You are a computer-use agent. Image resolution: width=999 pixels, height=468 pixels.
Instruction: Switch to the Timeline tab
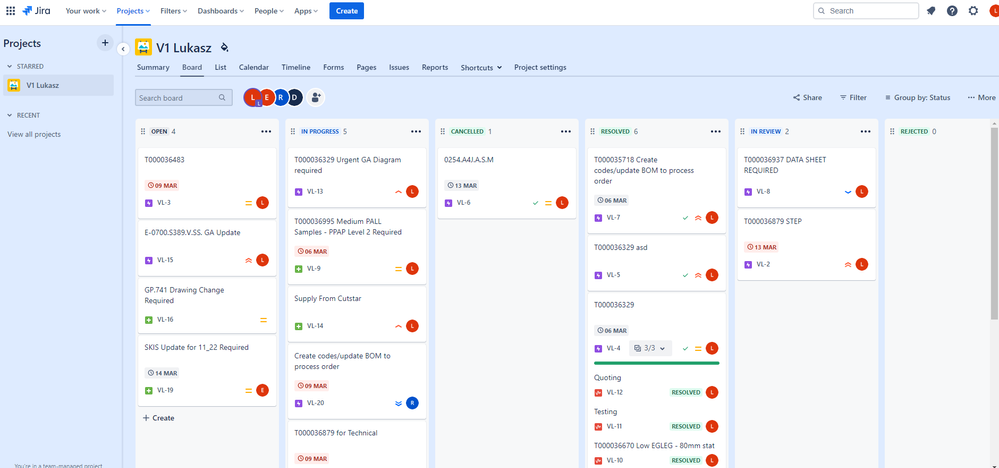point(296,67)
